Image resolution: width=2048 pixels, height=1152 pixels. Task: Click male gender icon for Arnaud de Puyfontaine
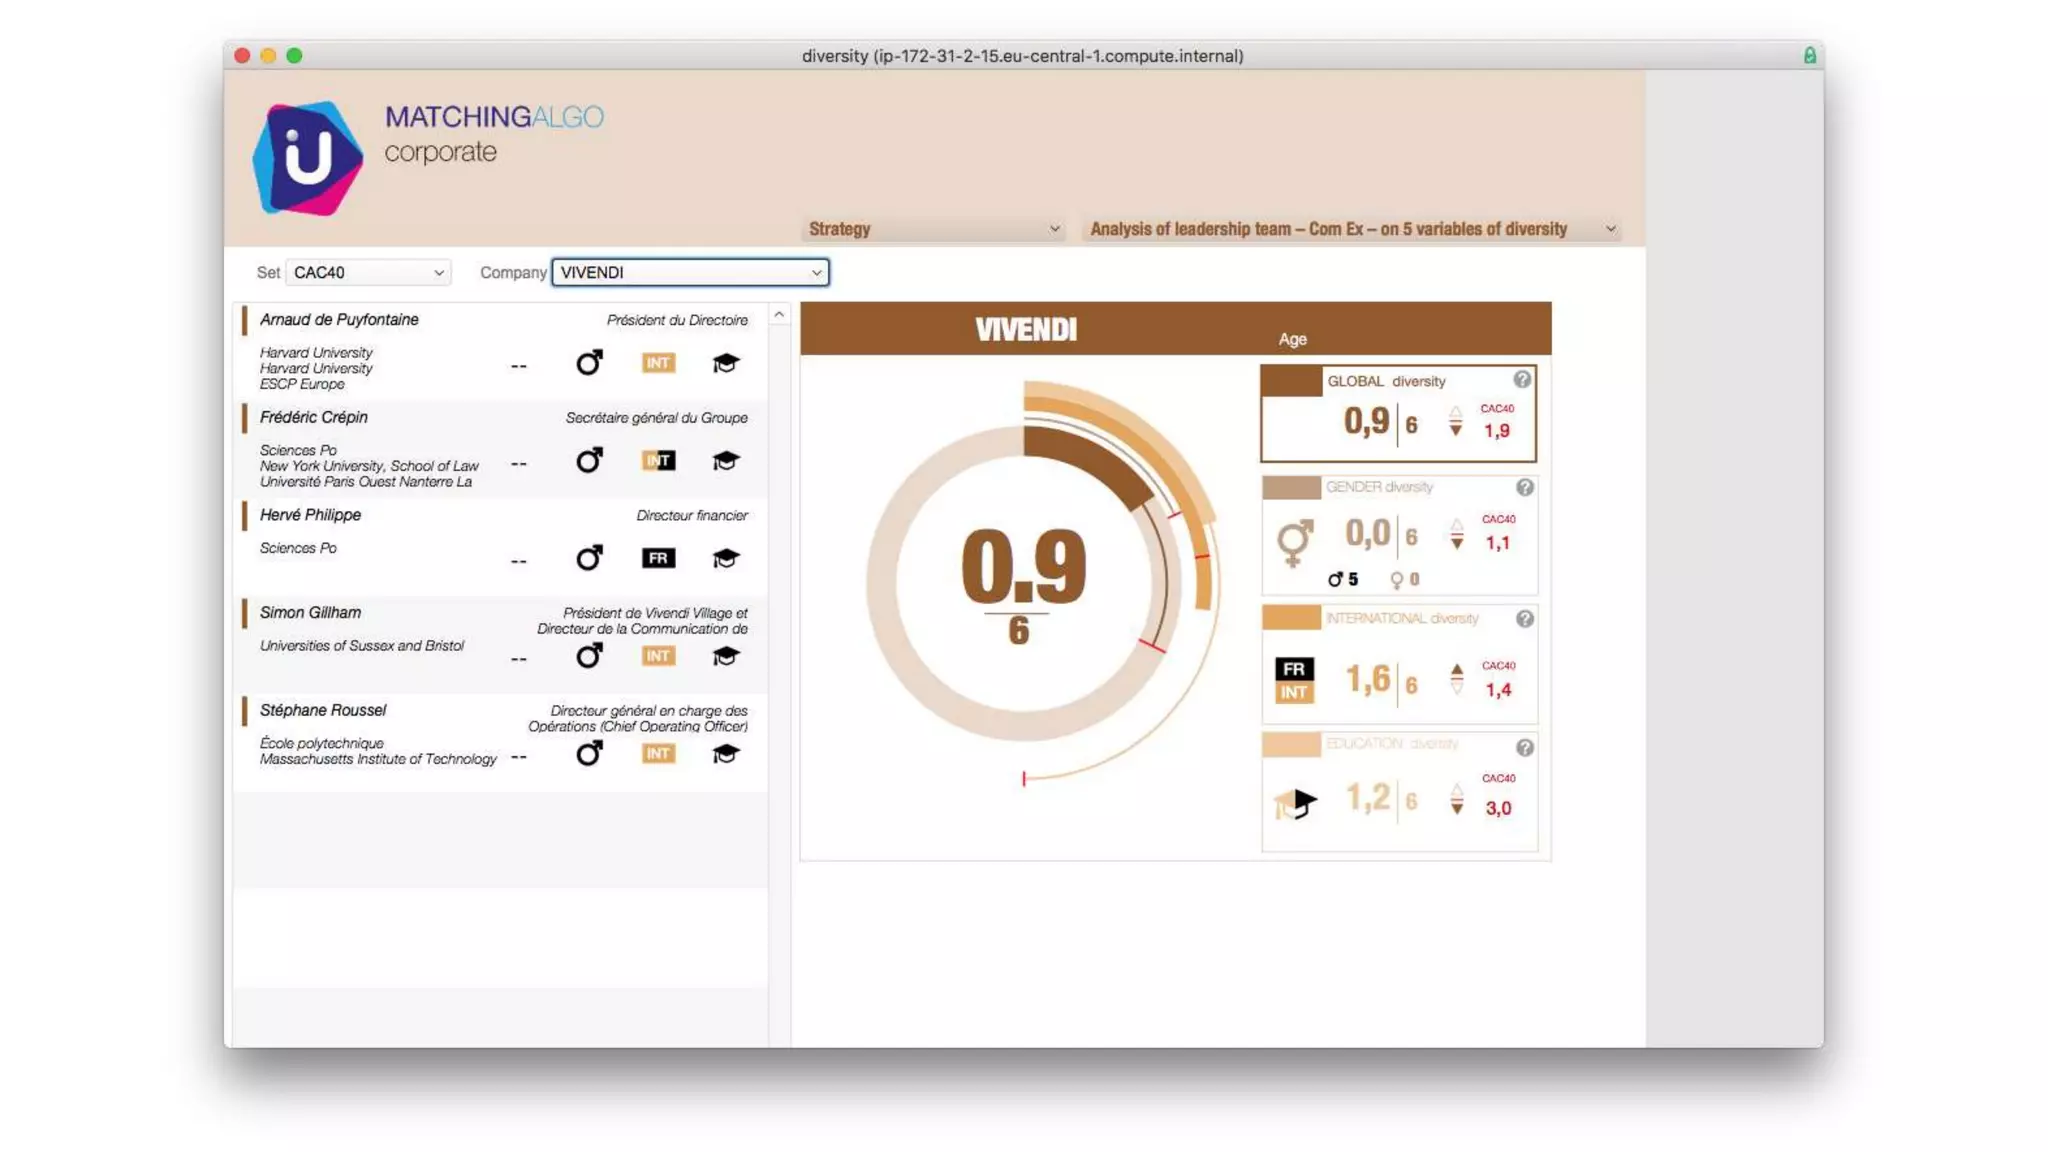pos(589,362)
